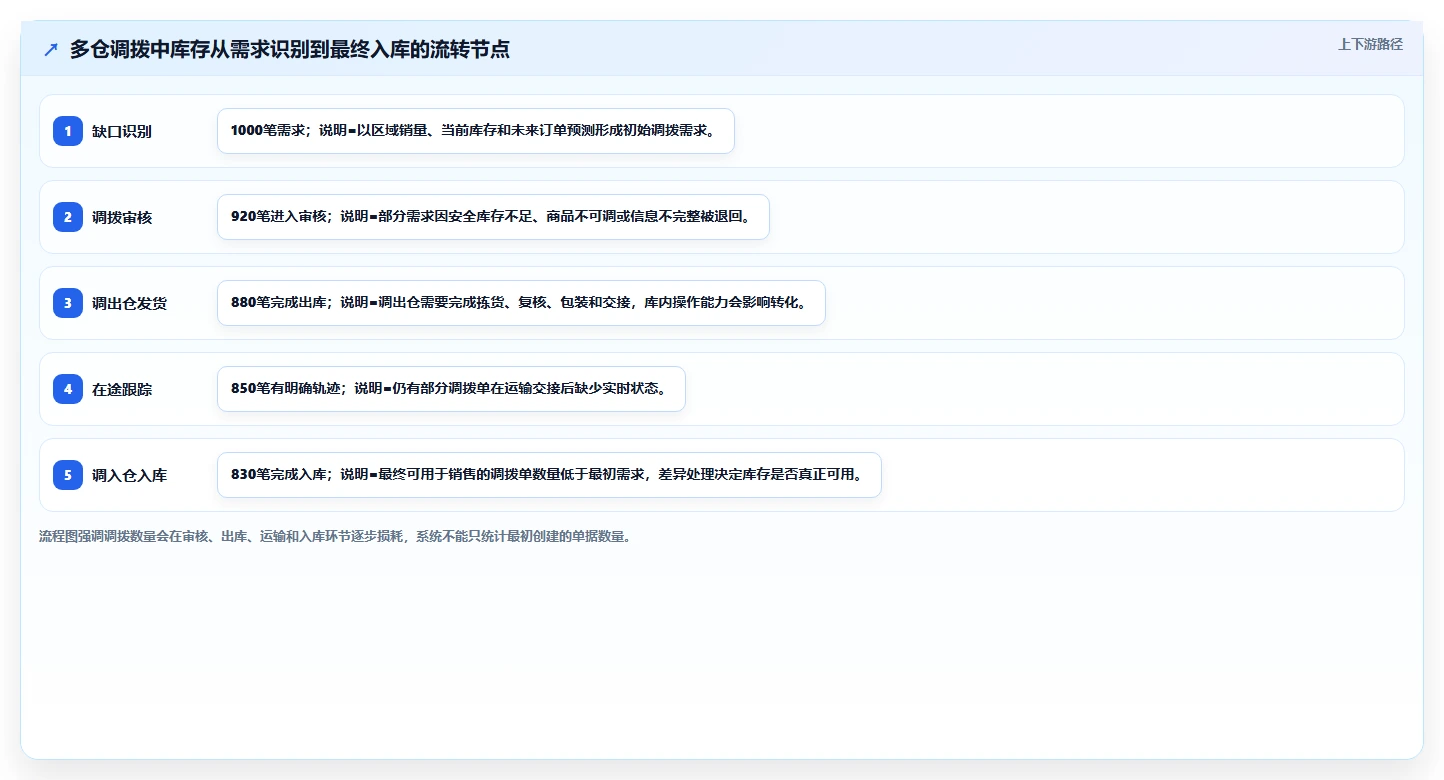Select the 调入仓入库 step label
The image size is (1444, 780).
tap(129, 476)
